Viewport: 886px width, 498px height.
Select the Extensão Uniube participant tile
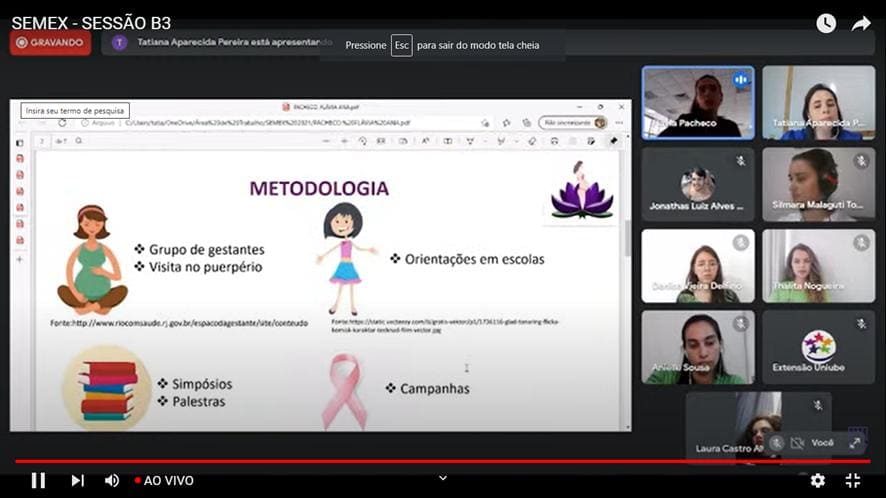point(818,347)
